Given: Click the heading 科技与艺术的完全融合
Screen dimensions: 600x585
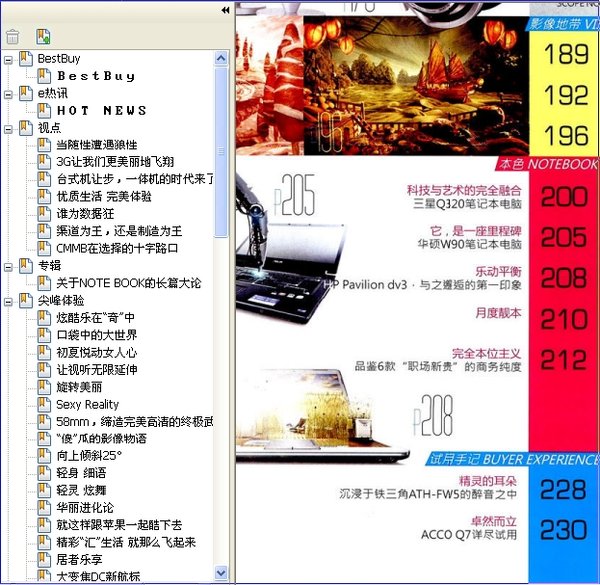Looking at the screenshot, I should [x=464, y=190].
